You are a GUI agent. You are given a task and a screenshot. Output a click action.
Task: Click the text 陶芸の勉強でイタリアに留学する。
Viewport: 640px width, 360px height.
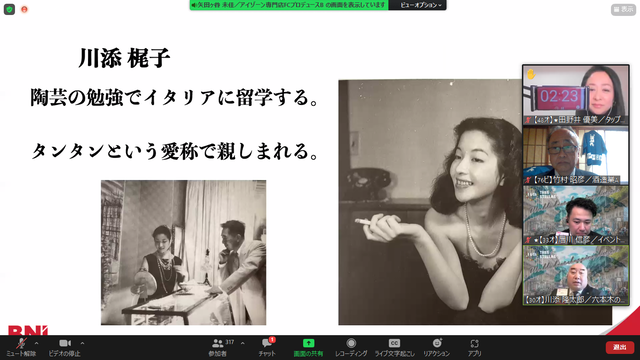[x=174, y=98]
